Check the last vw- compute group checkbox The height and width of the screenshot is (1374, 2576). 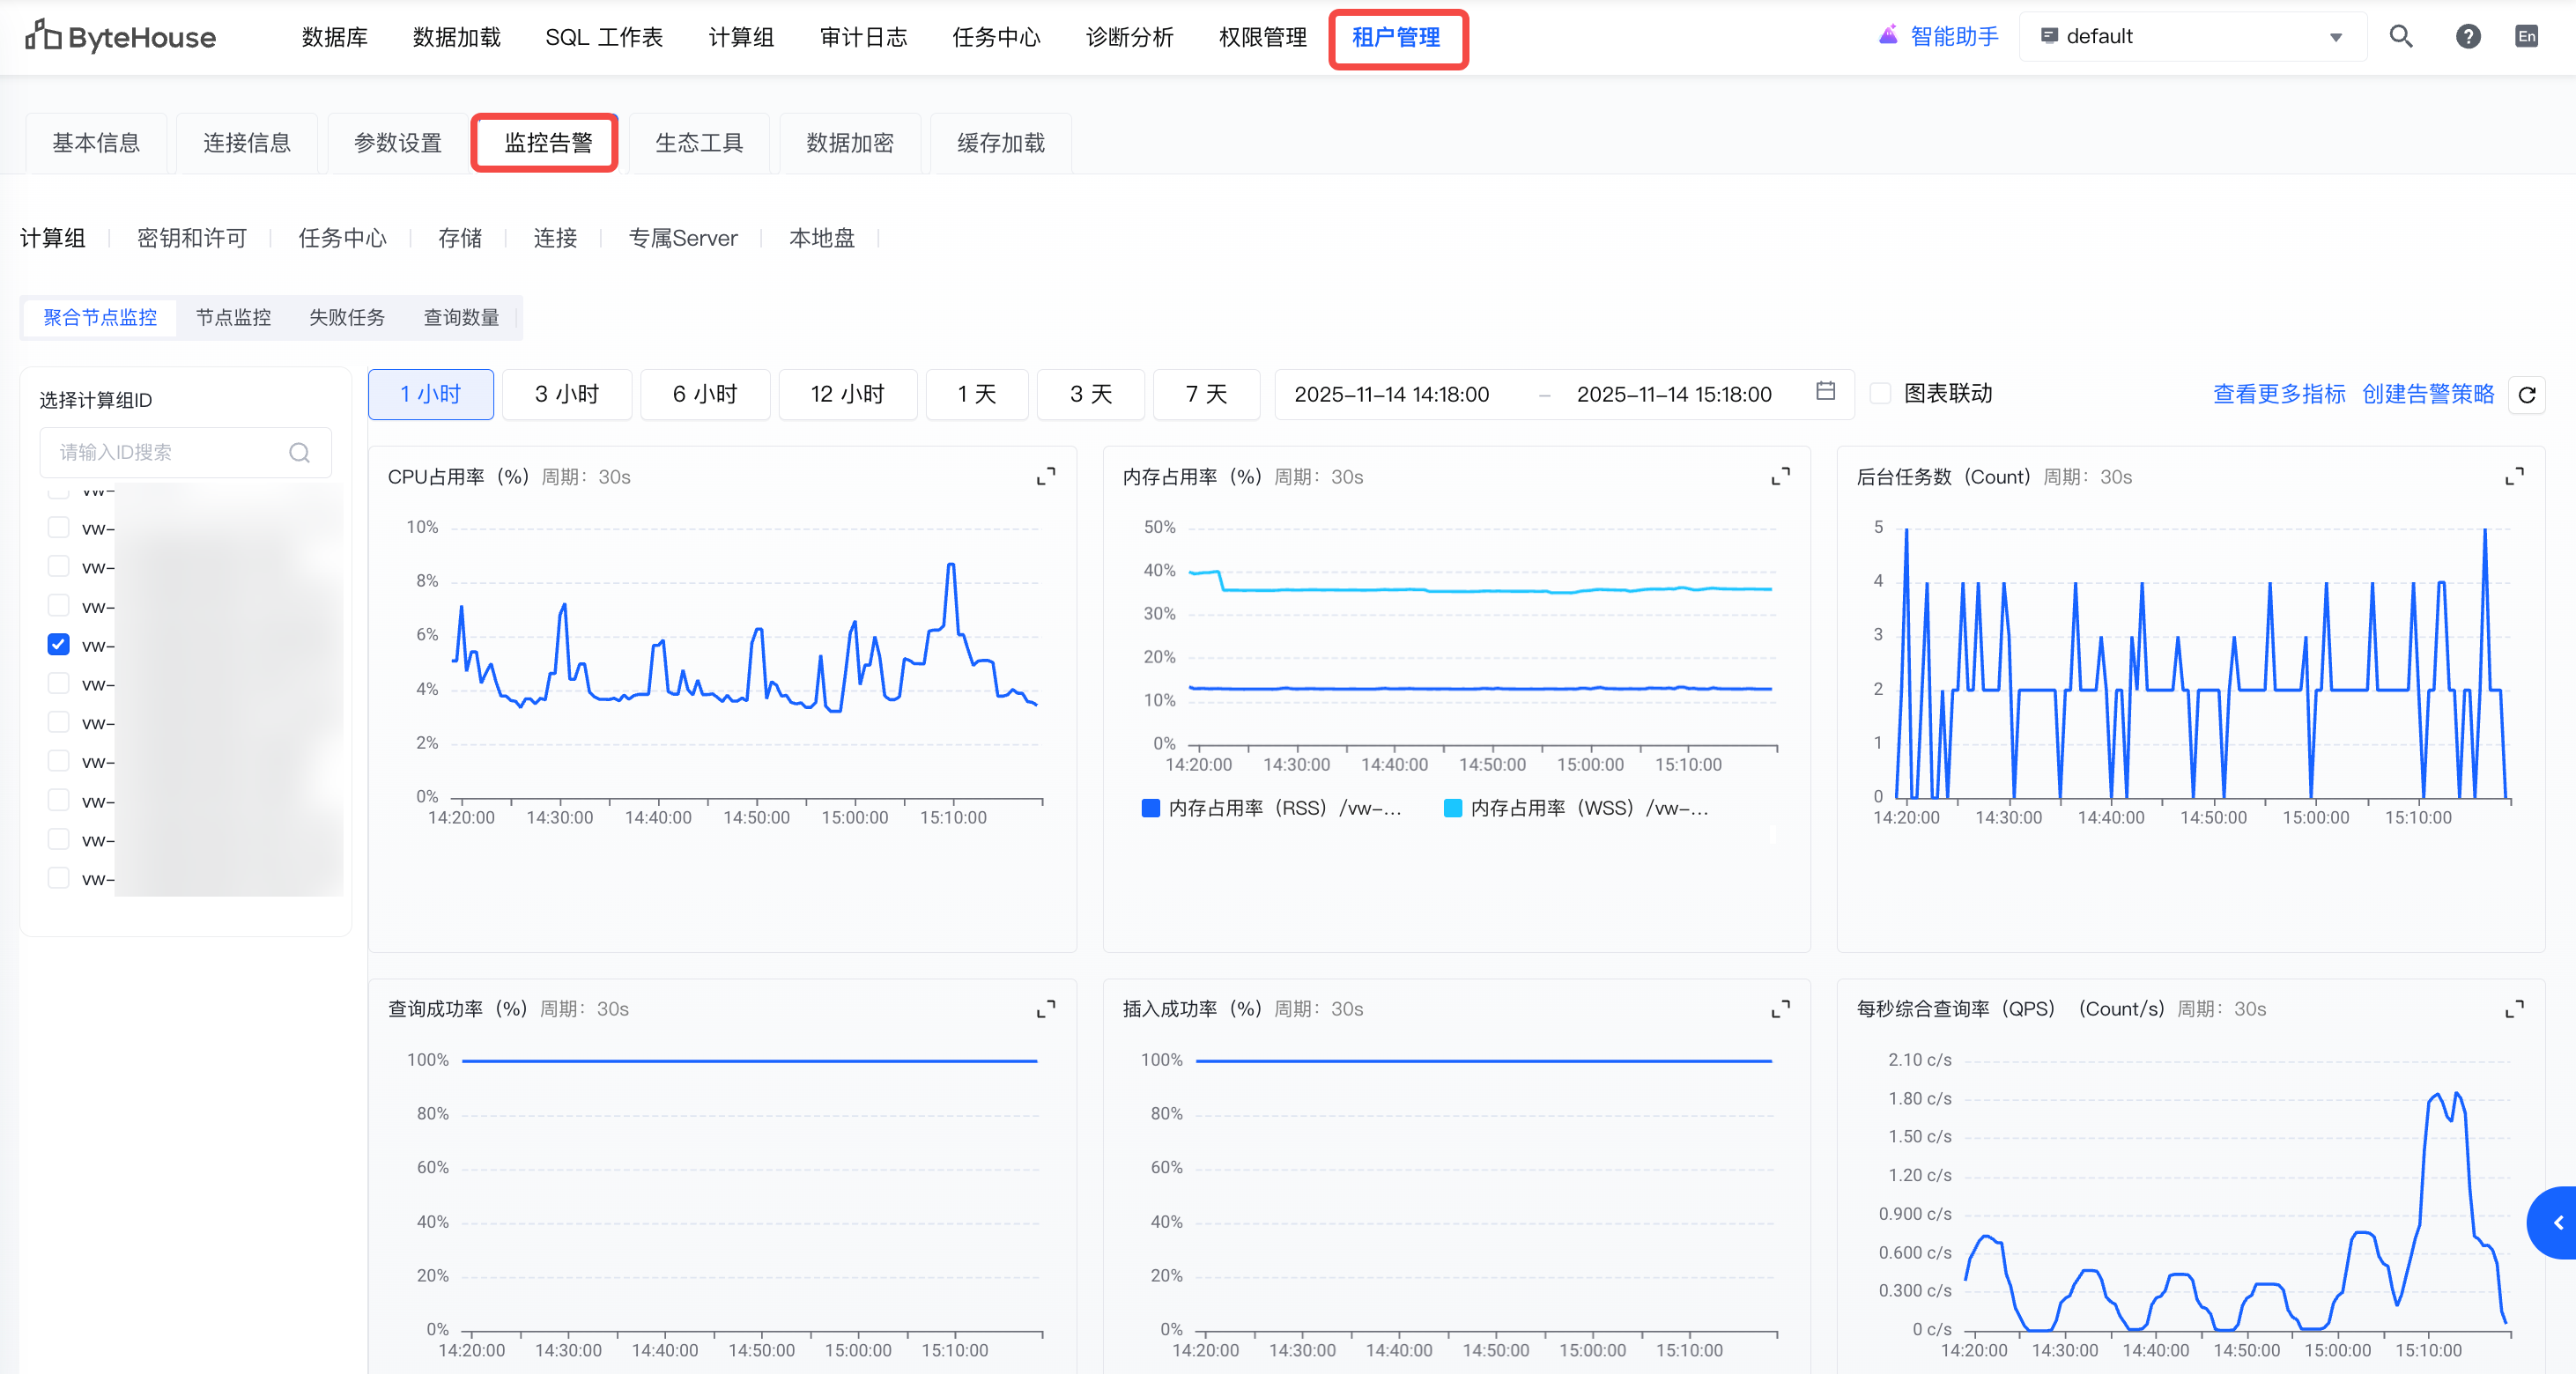coord(59,878)
